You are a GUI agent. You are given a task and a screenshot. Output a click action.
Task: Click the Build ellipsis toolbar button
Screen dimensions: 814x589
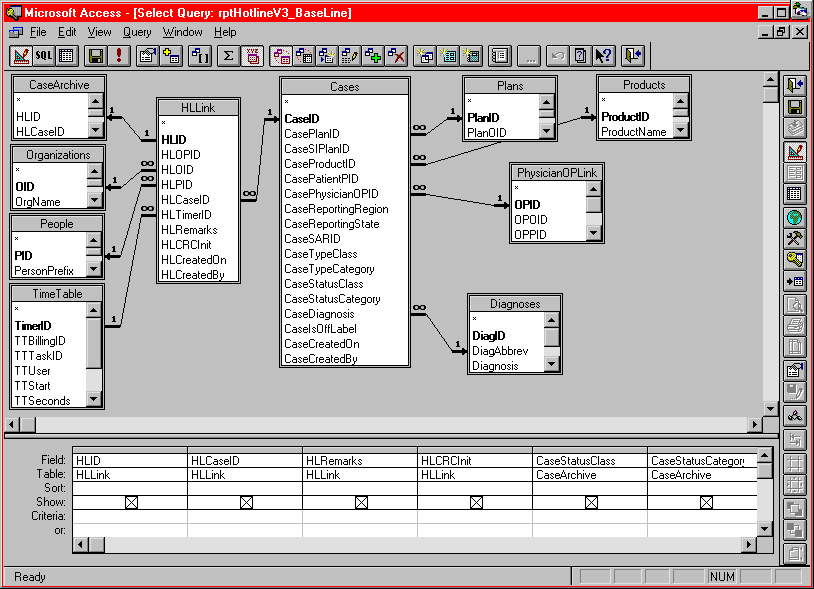[529, 56]
